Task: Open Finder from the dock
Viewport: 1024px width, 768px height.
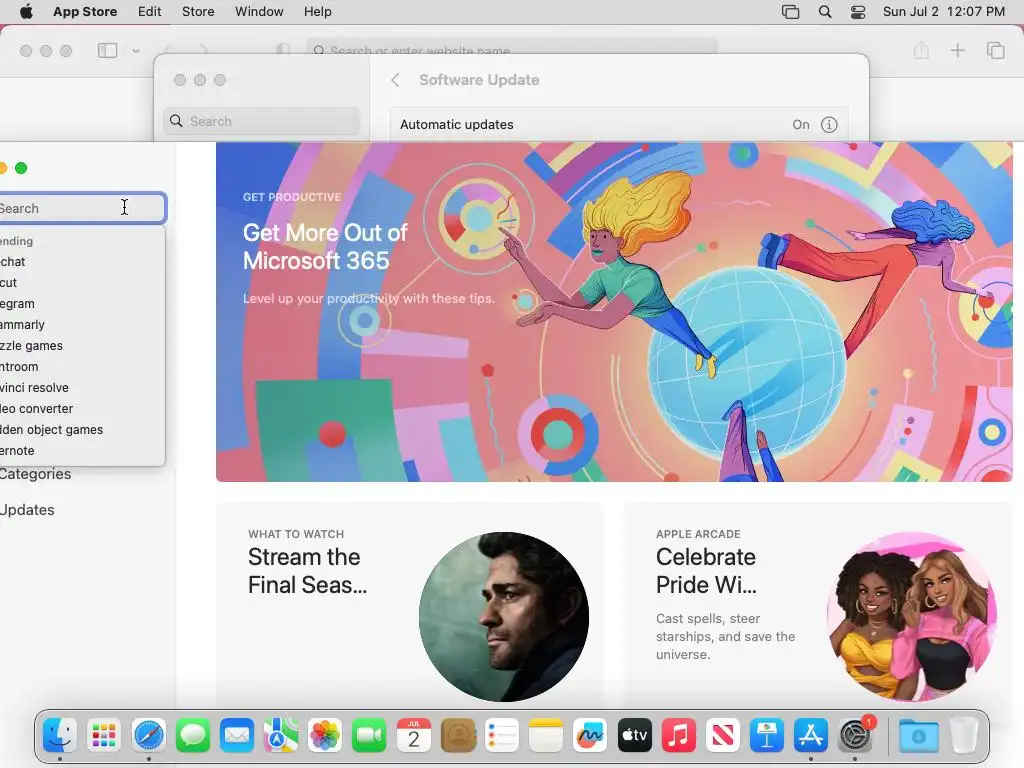Action: [60, 736]
